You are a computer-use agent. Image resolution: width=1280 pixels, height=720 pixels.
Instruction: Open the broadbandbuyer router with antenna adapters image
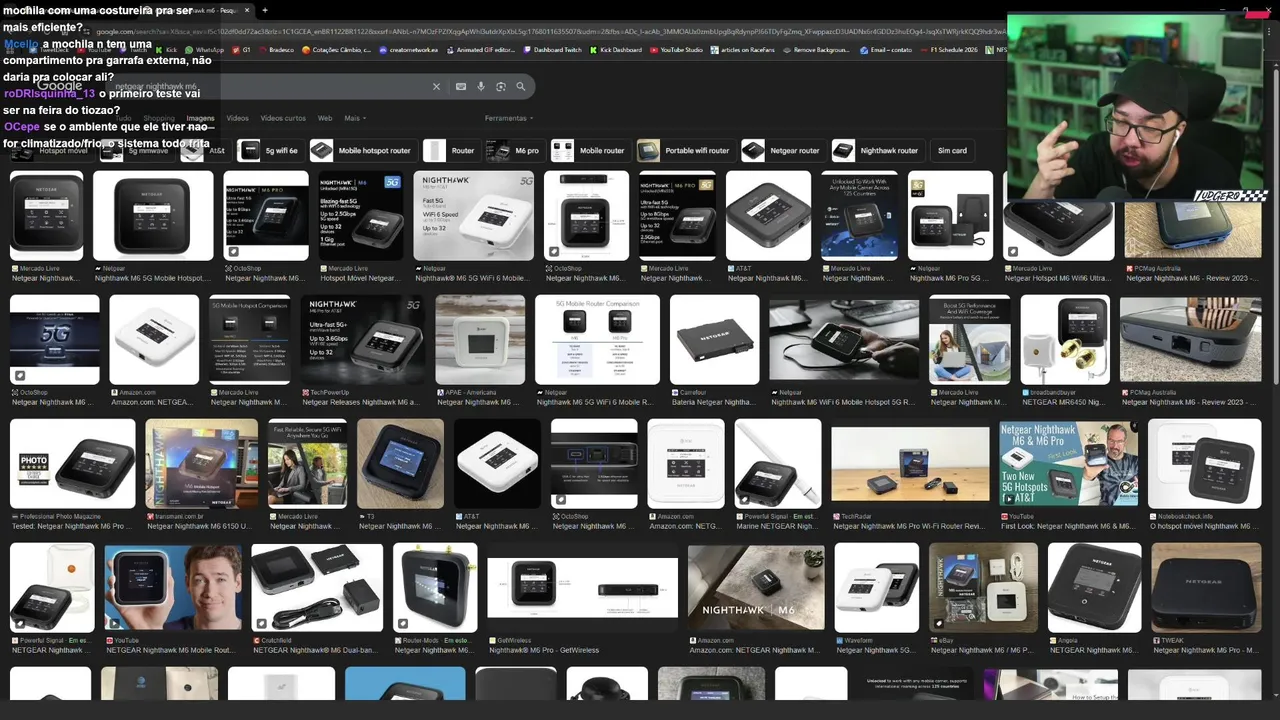pyautogui.click(x=1065, y=340)
